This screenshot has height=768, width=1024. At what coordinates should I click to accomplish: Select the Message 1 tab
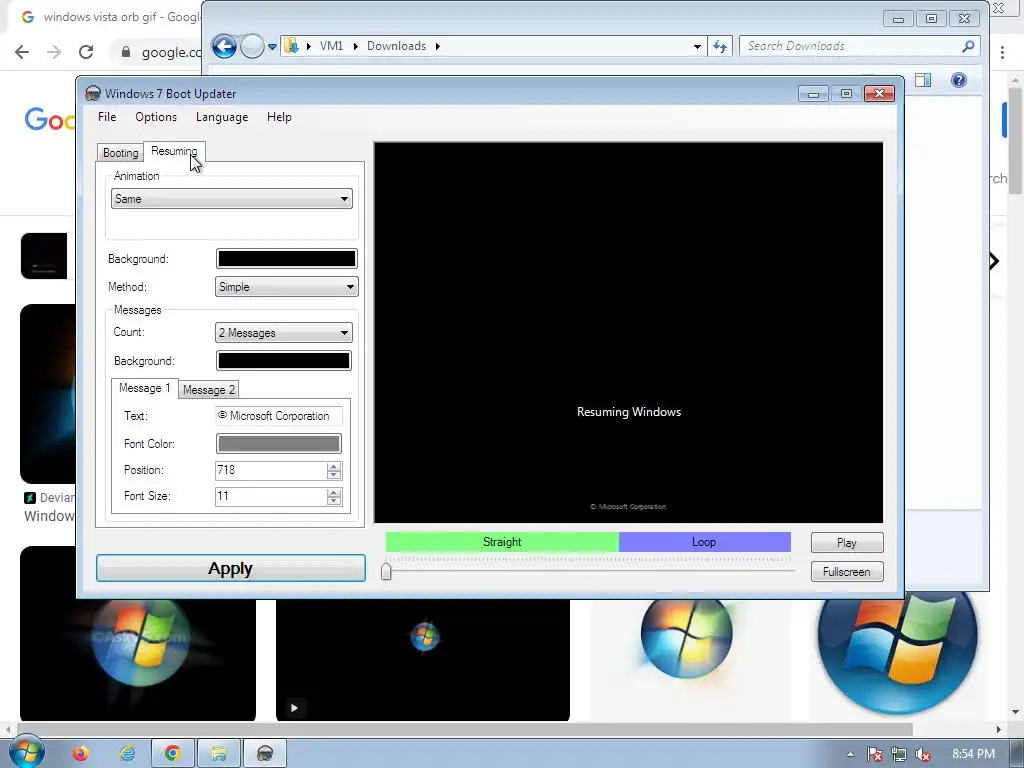144,388
